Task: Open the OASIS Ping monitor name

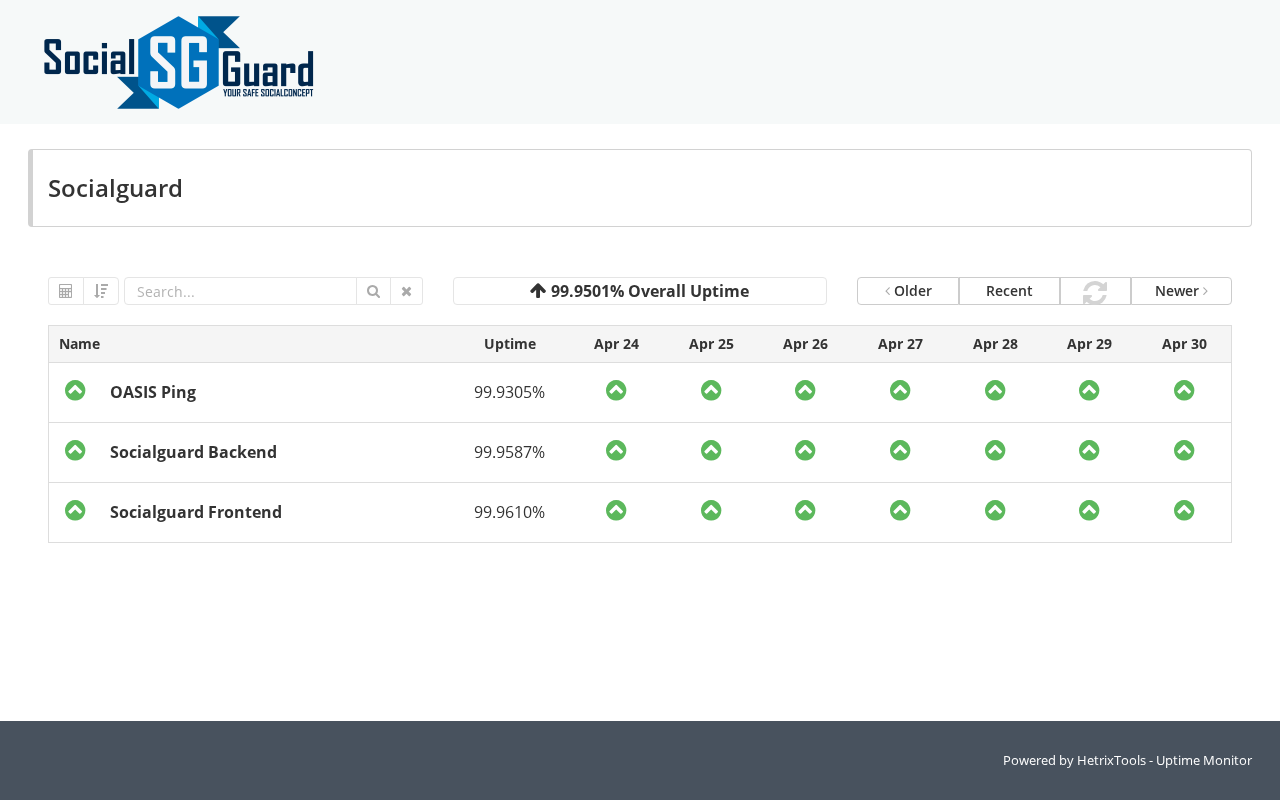Action: (x=153, y=392)
